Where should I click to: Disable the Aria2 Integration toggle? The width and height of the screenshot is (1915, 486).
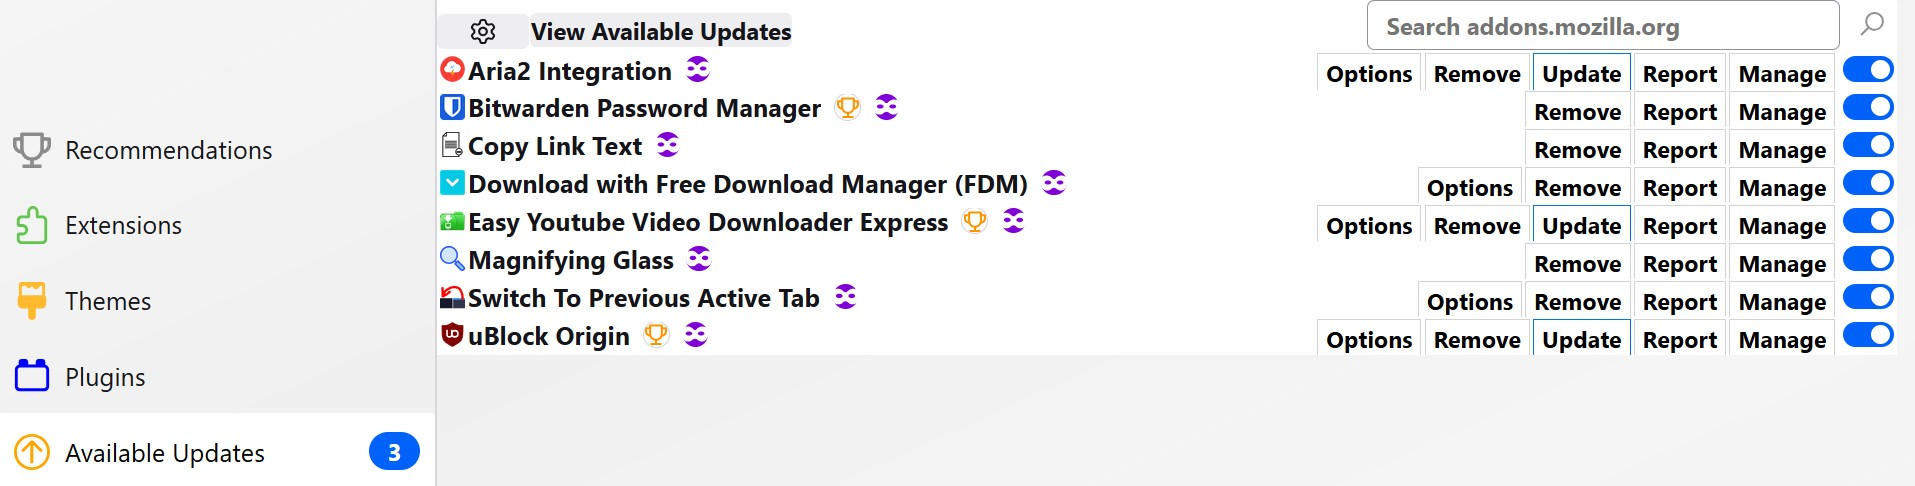pyautogui.click(x=1867, y=70)
